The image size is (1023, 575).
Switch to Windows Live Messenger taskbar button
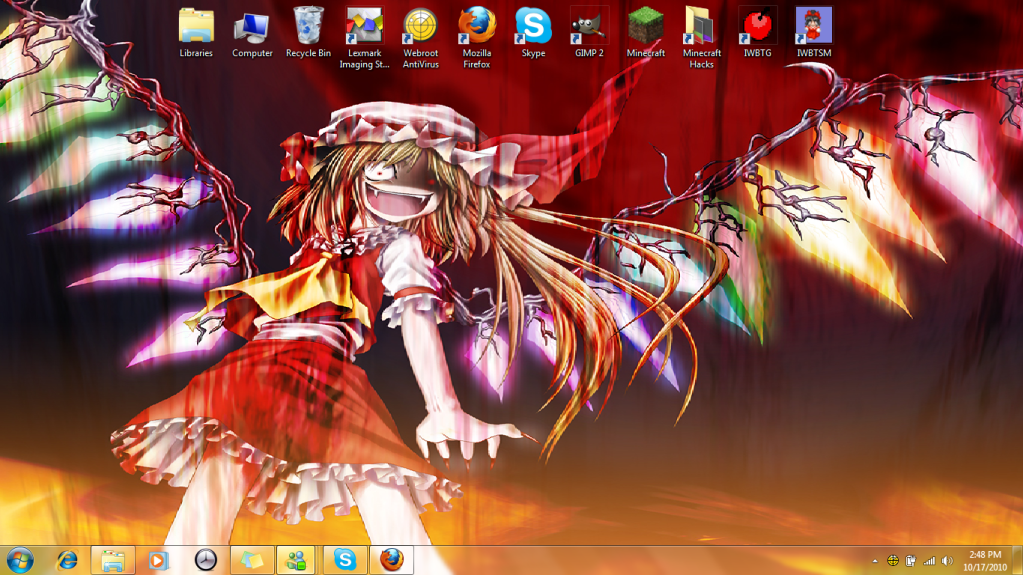point(298,560)
